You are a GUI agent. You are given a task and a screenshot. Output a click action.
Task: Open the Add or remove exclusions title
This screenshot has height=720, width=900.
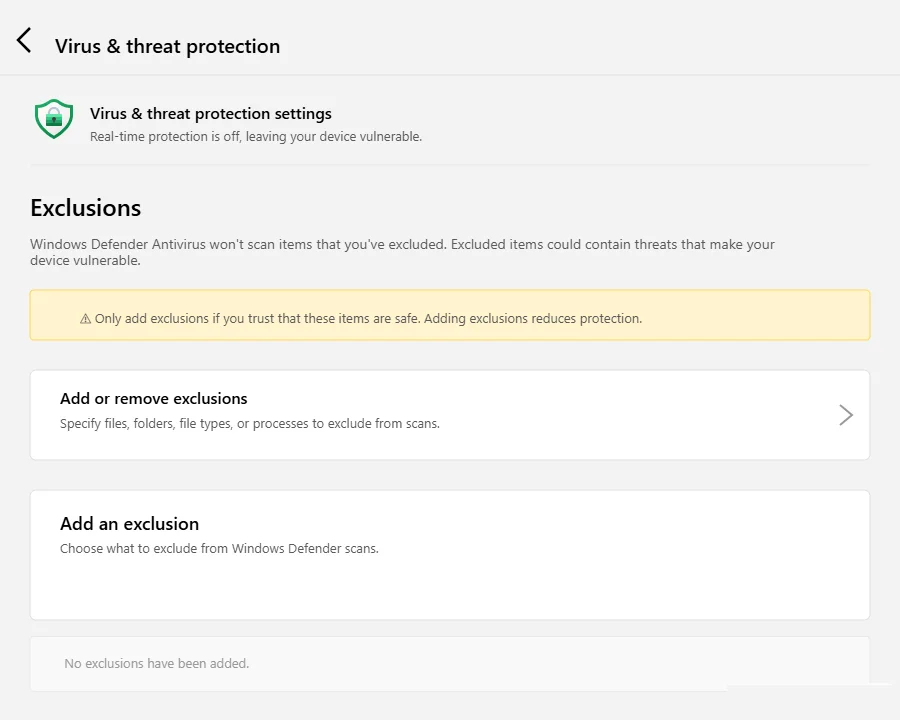point(153,399)
